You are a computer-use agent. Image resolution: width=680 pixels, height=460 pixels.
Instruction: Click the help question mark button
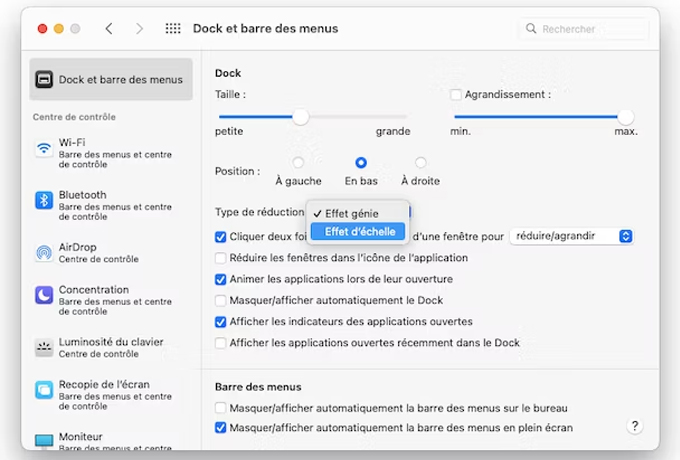tap(634, 426)
